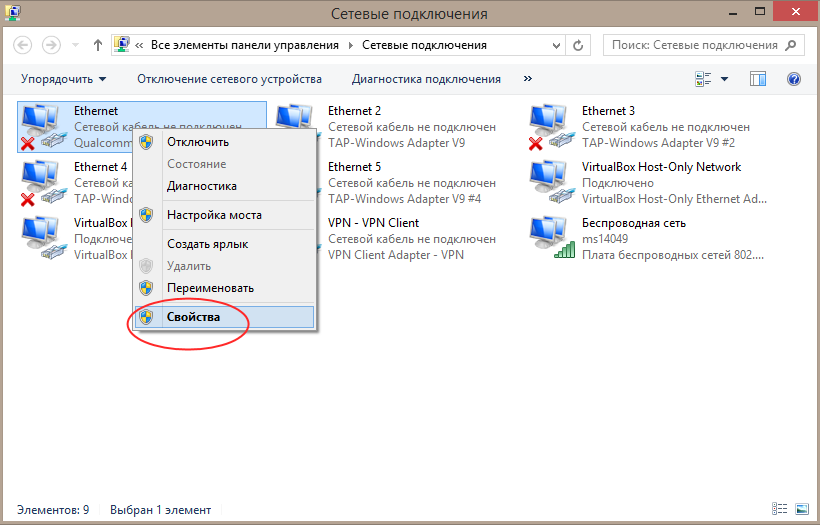Click the change view icon
Screen dimensions: 820x525
coord(703,79)
